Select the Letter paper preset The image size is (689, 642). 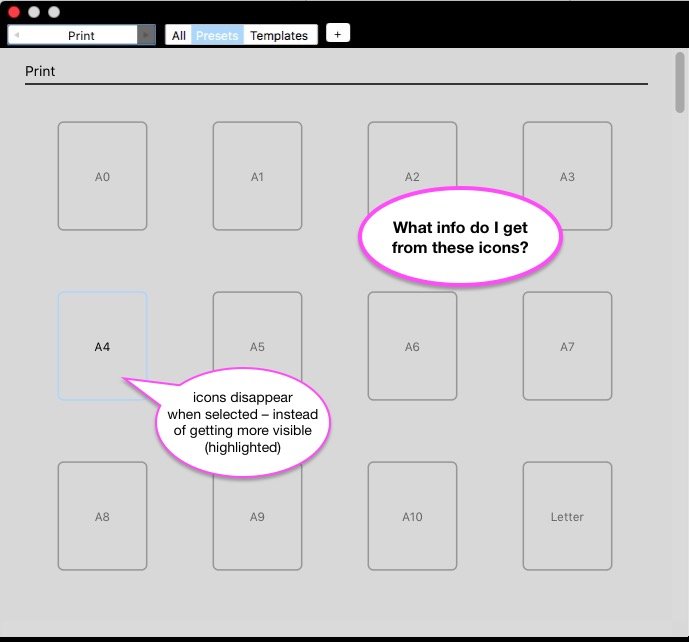click(567, 516)
